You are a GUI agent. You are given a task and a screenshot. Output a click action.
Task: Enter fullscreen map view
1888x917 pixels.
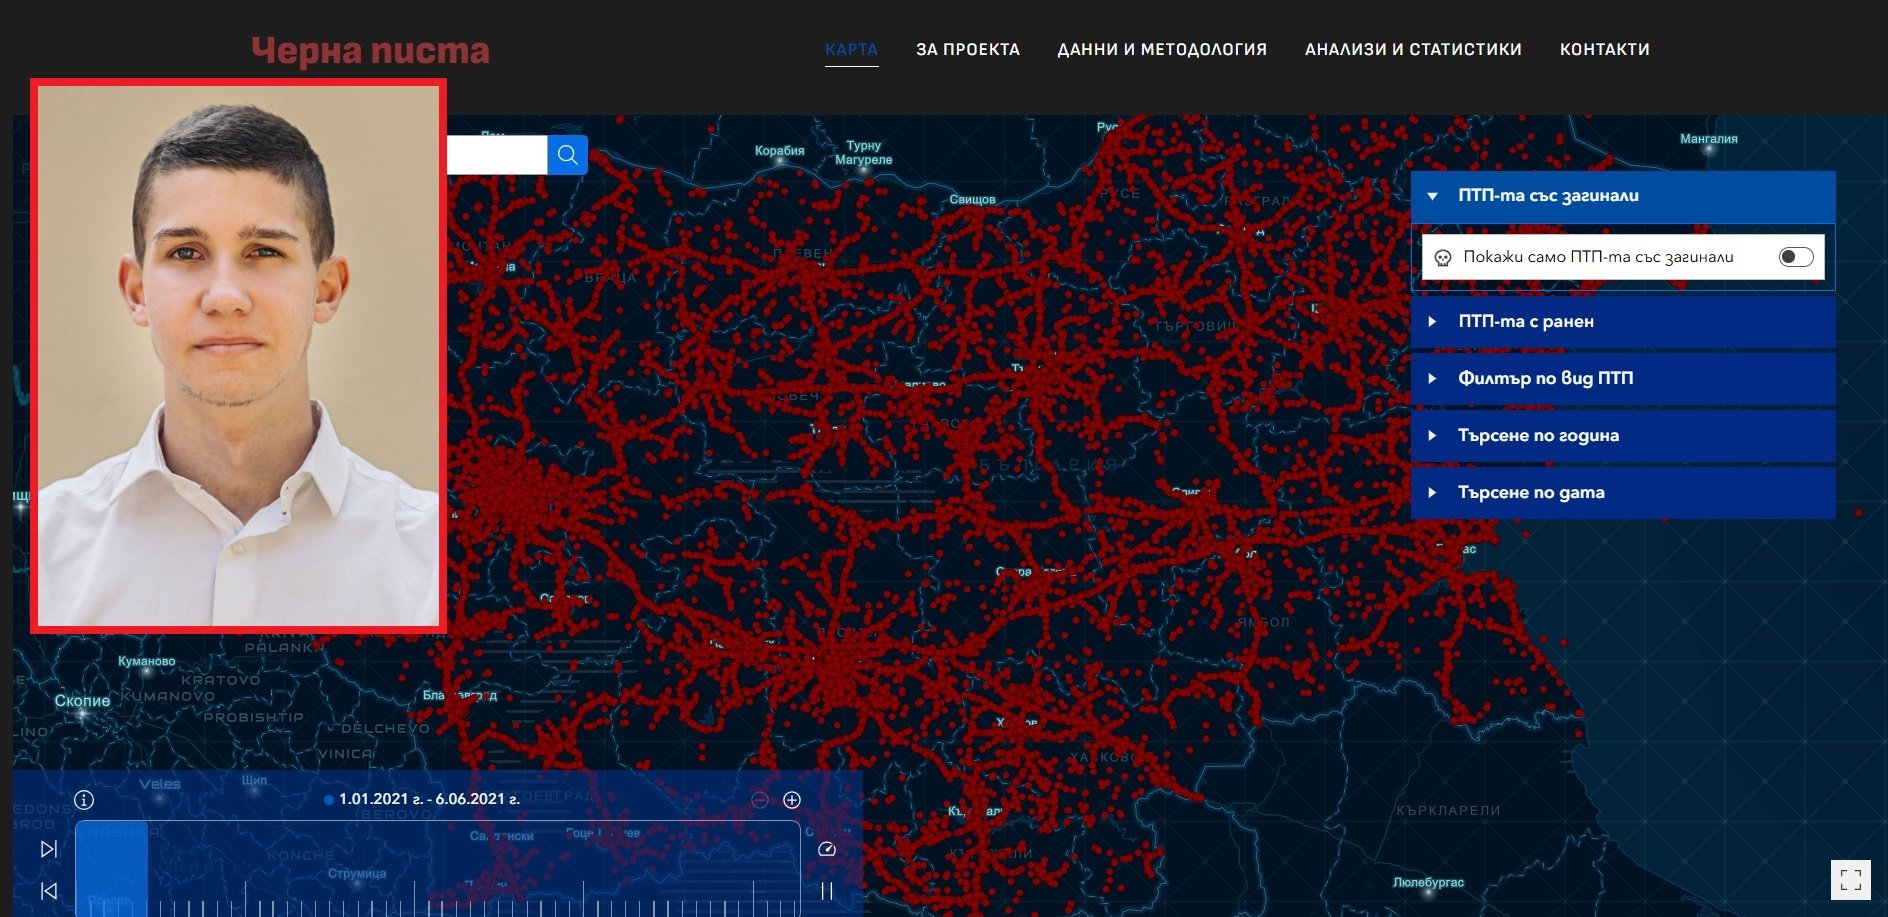pyautogui.click(x=1850, y=880)
